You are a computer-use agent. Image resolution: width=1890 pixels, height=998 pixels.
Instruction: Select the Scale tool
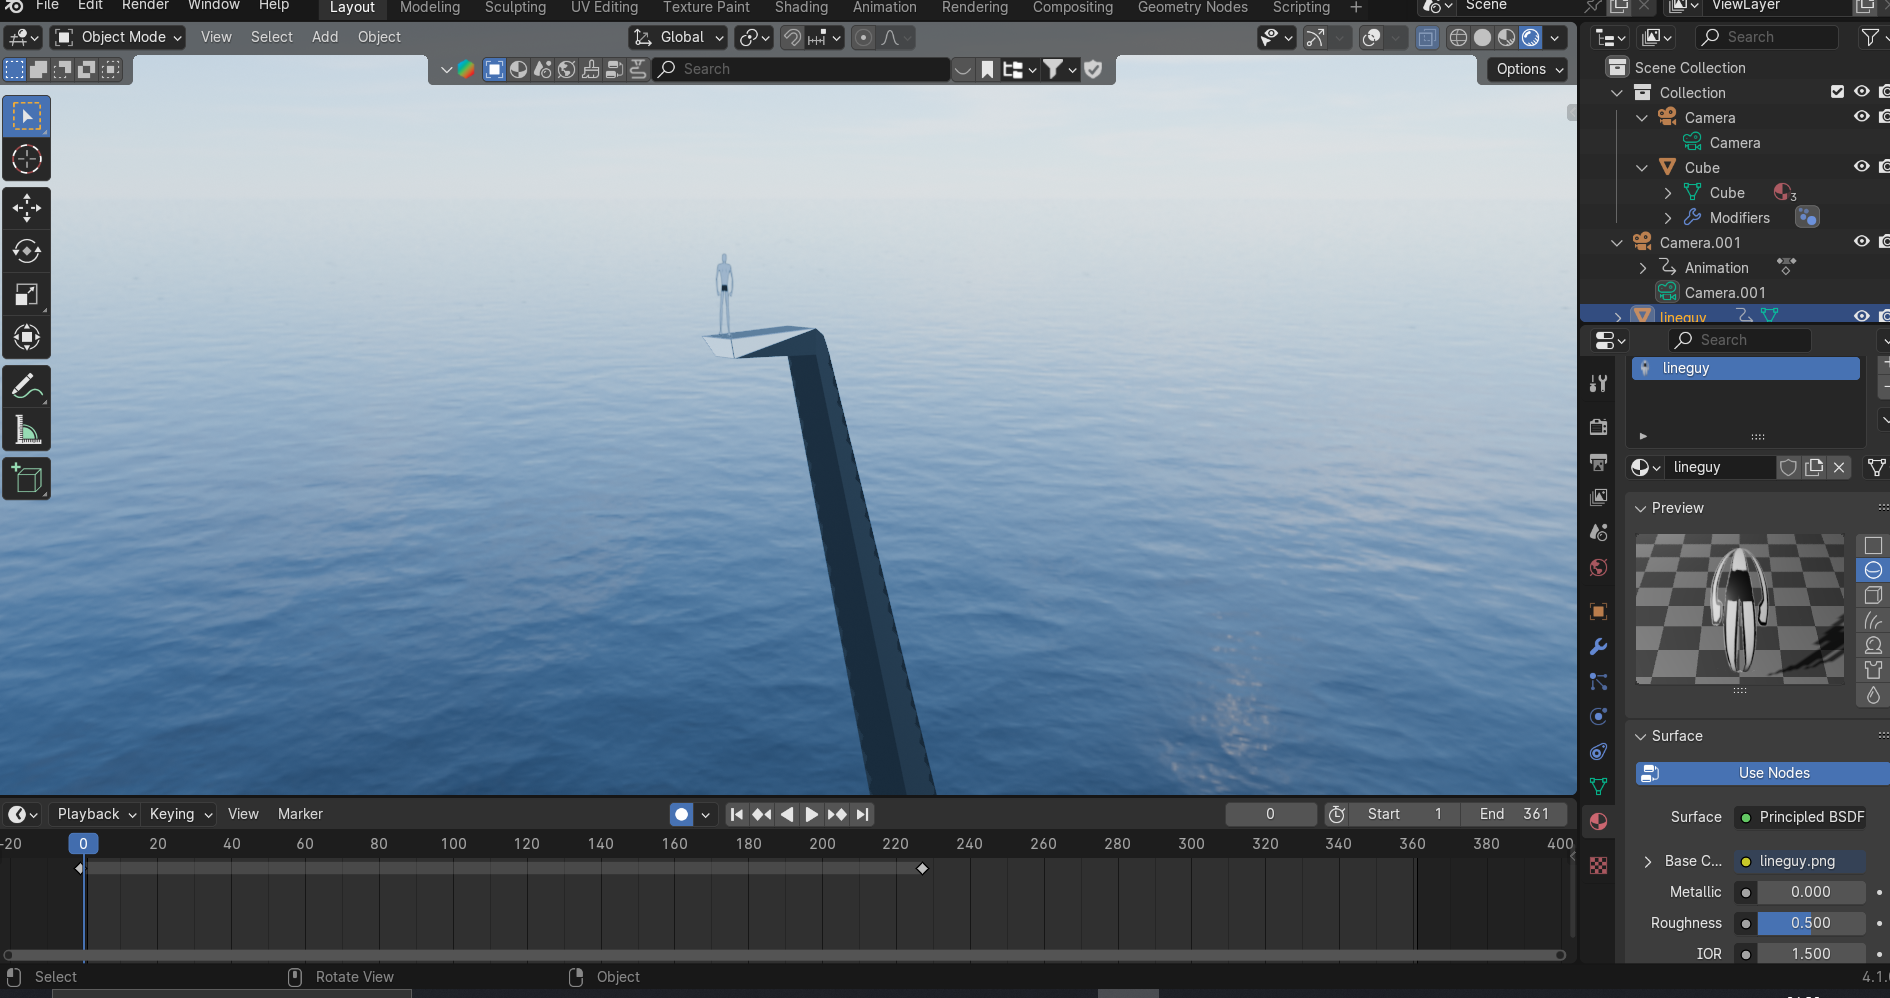(x=27, y=294)
